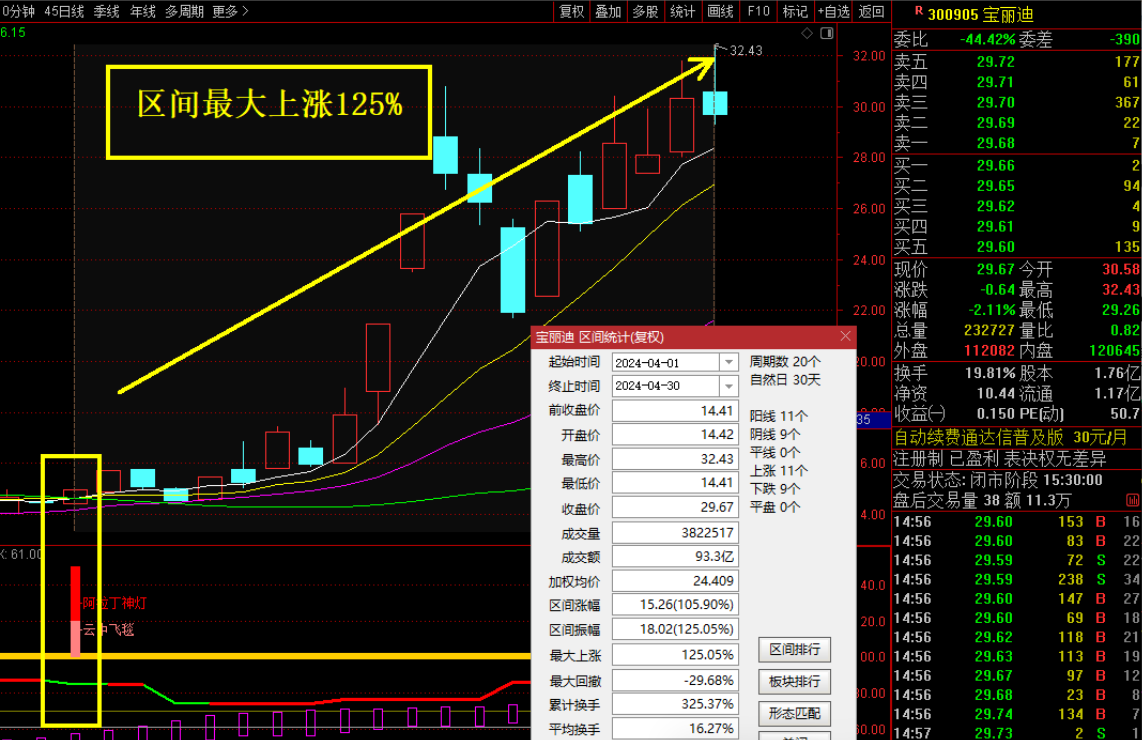1142x740 pixels.
Task: Click the 卖一 price 29.68
Action: pos(996,143)
